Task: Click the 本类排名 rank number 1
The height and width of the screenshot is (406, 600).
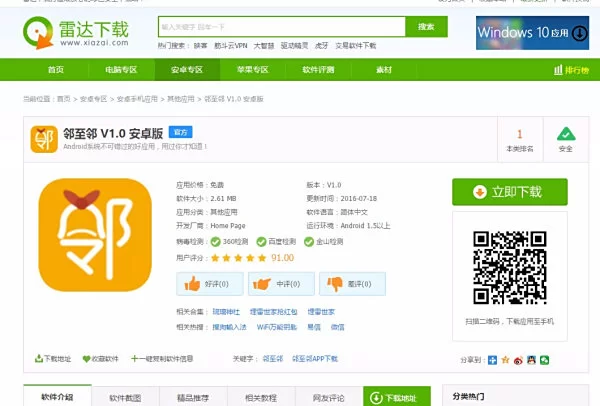Action: [520, 134]
